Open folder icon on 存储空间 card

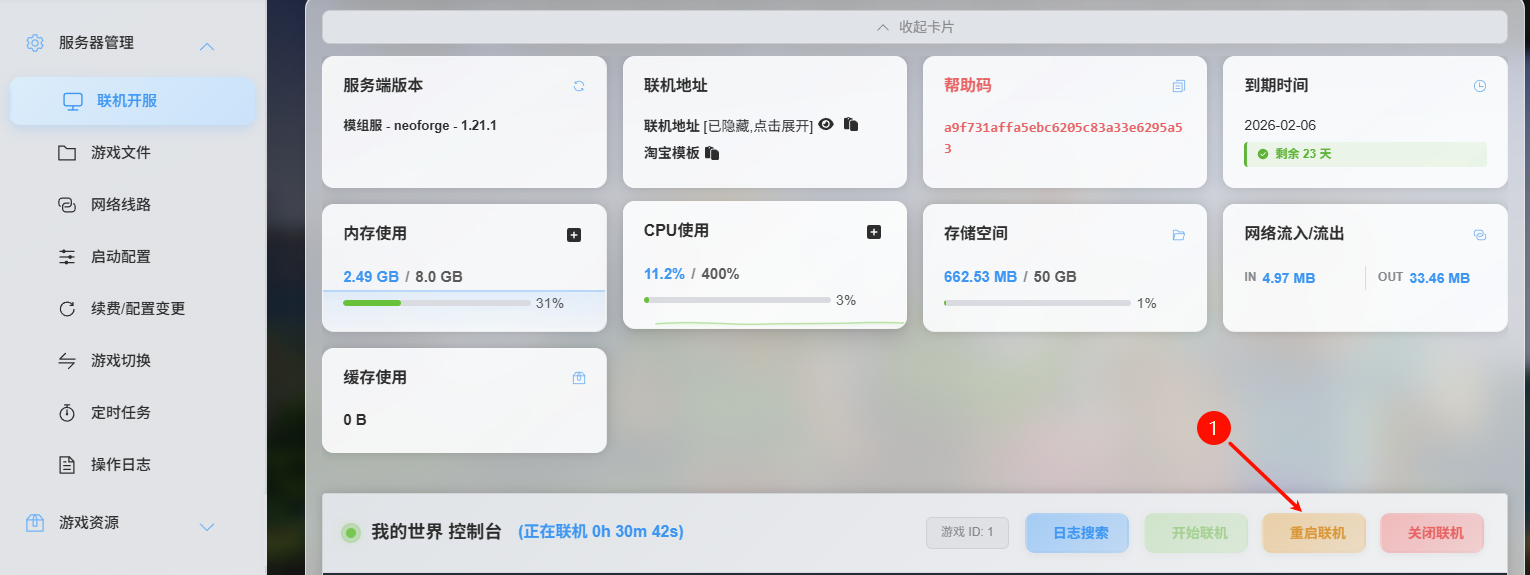[x=1179, y=235]
